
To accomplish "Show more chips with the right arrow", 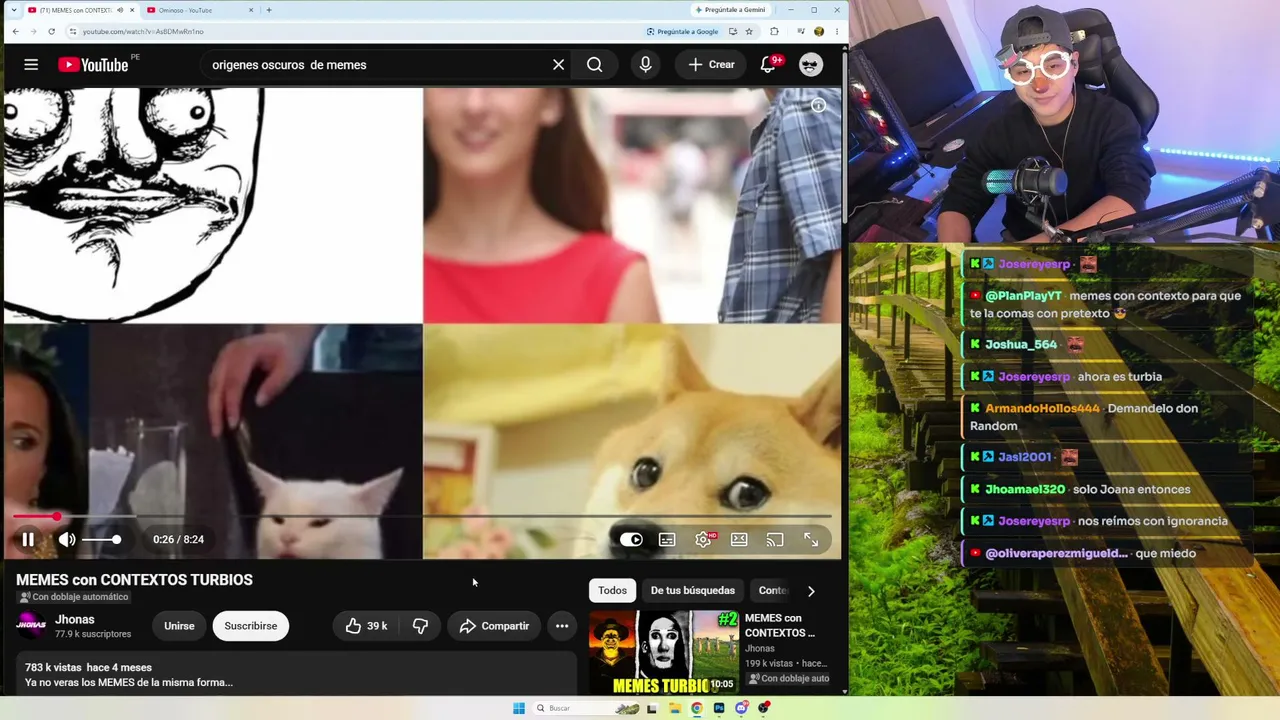I will click(811, 591).
